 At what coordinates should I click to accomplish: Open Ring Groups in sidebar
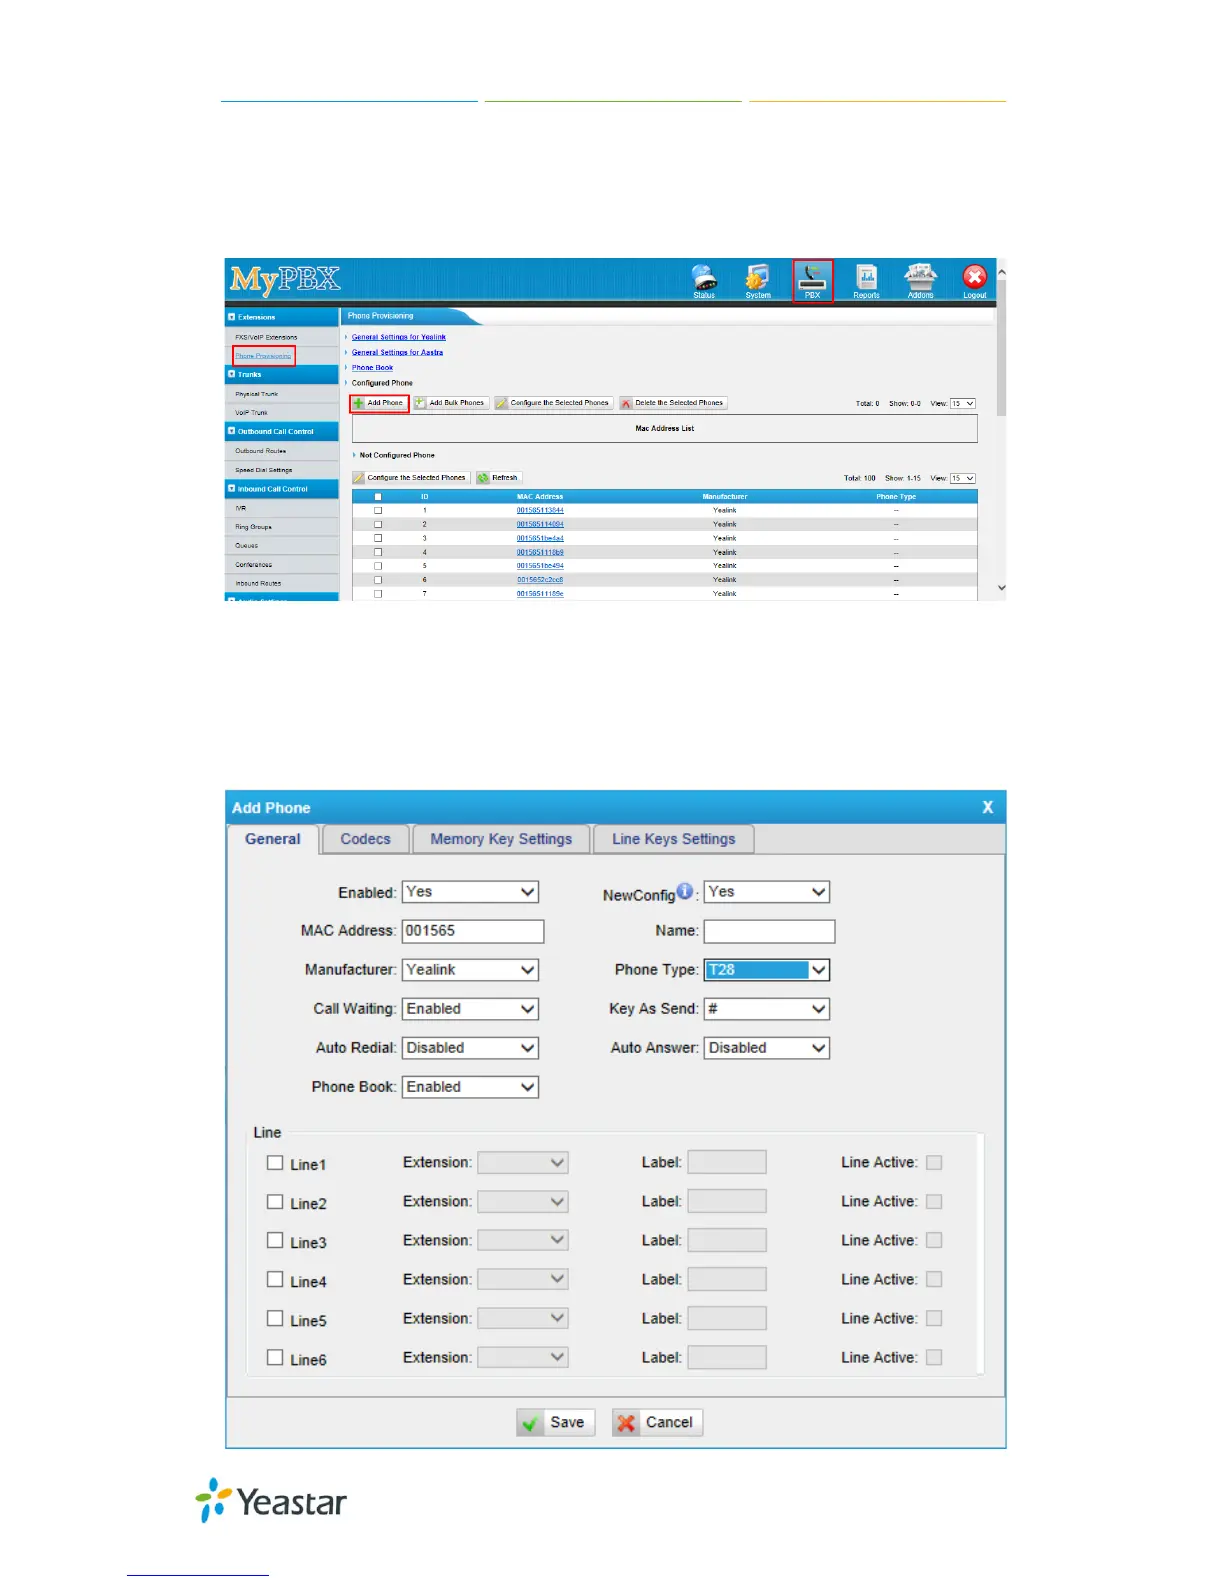254,527
